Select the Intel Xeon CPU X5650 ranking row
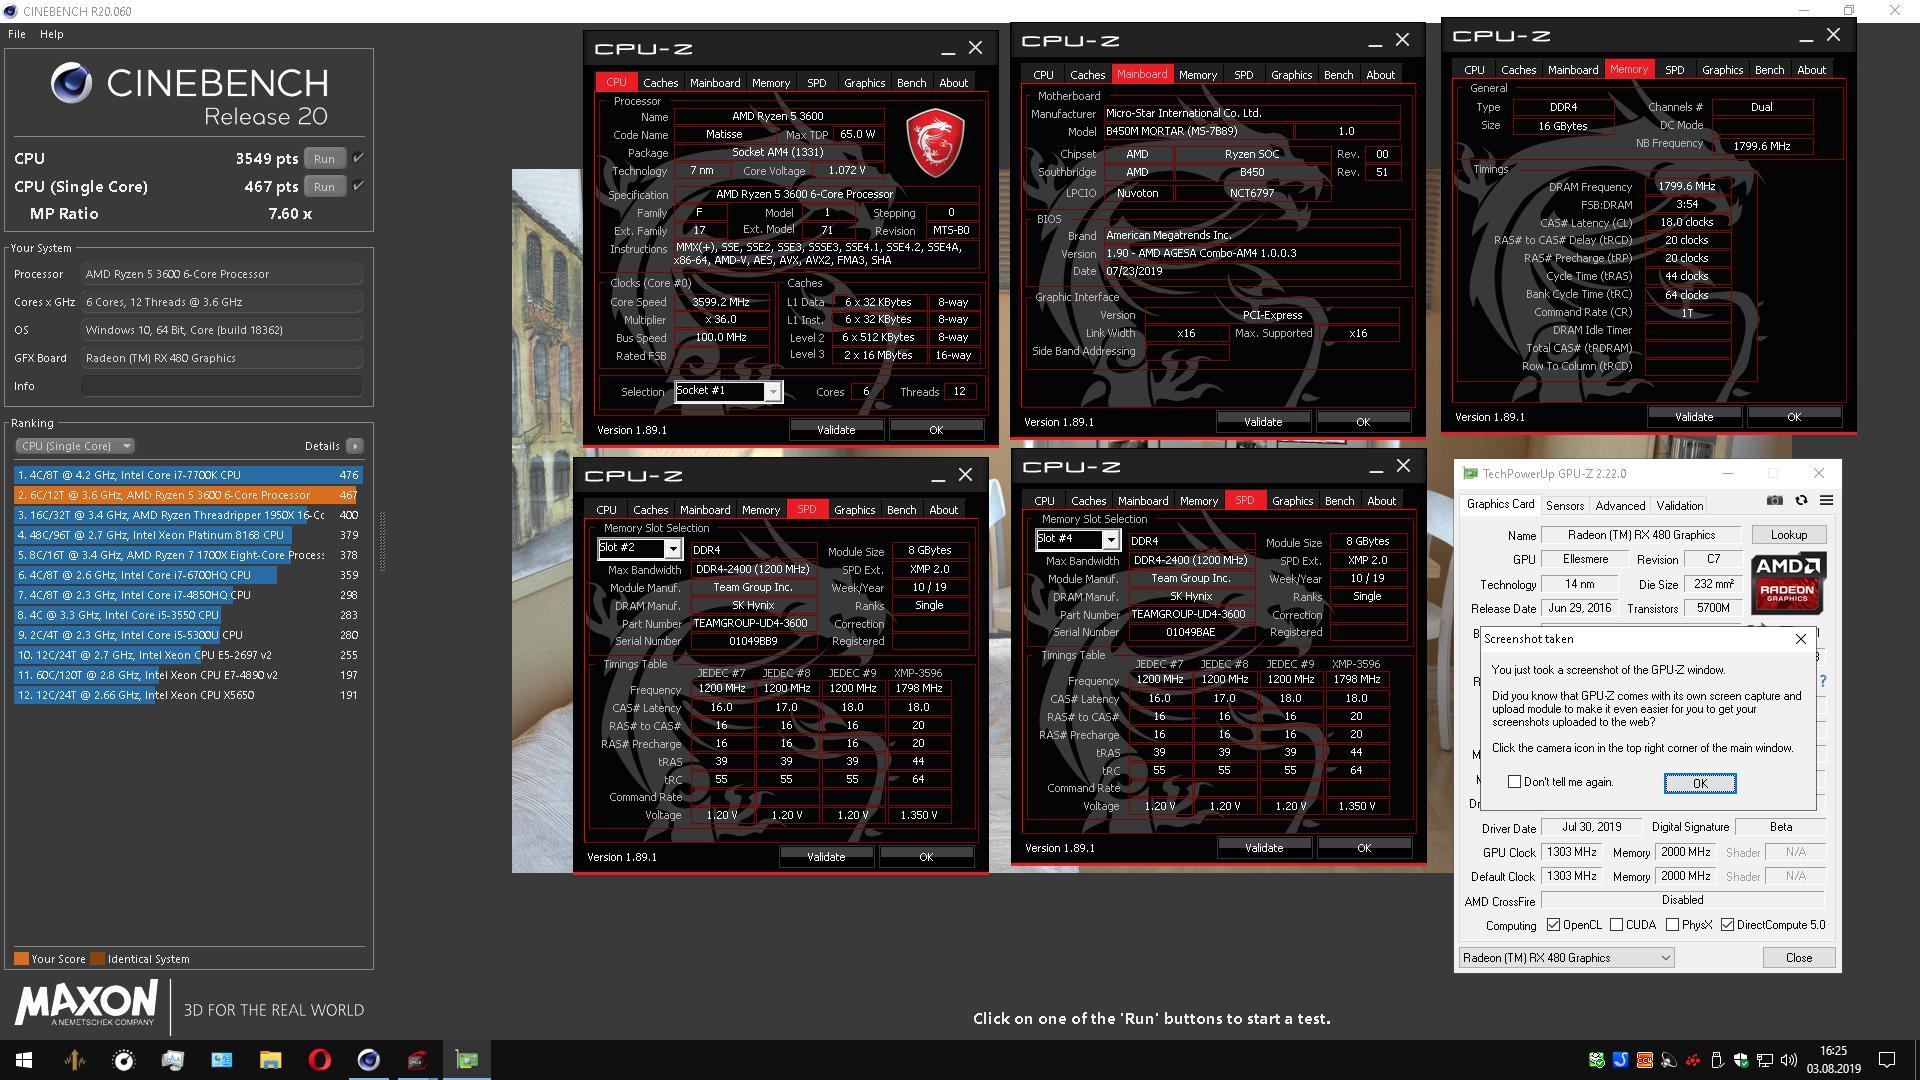1920x1080 pixels. [188, 695]
